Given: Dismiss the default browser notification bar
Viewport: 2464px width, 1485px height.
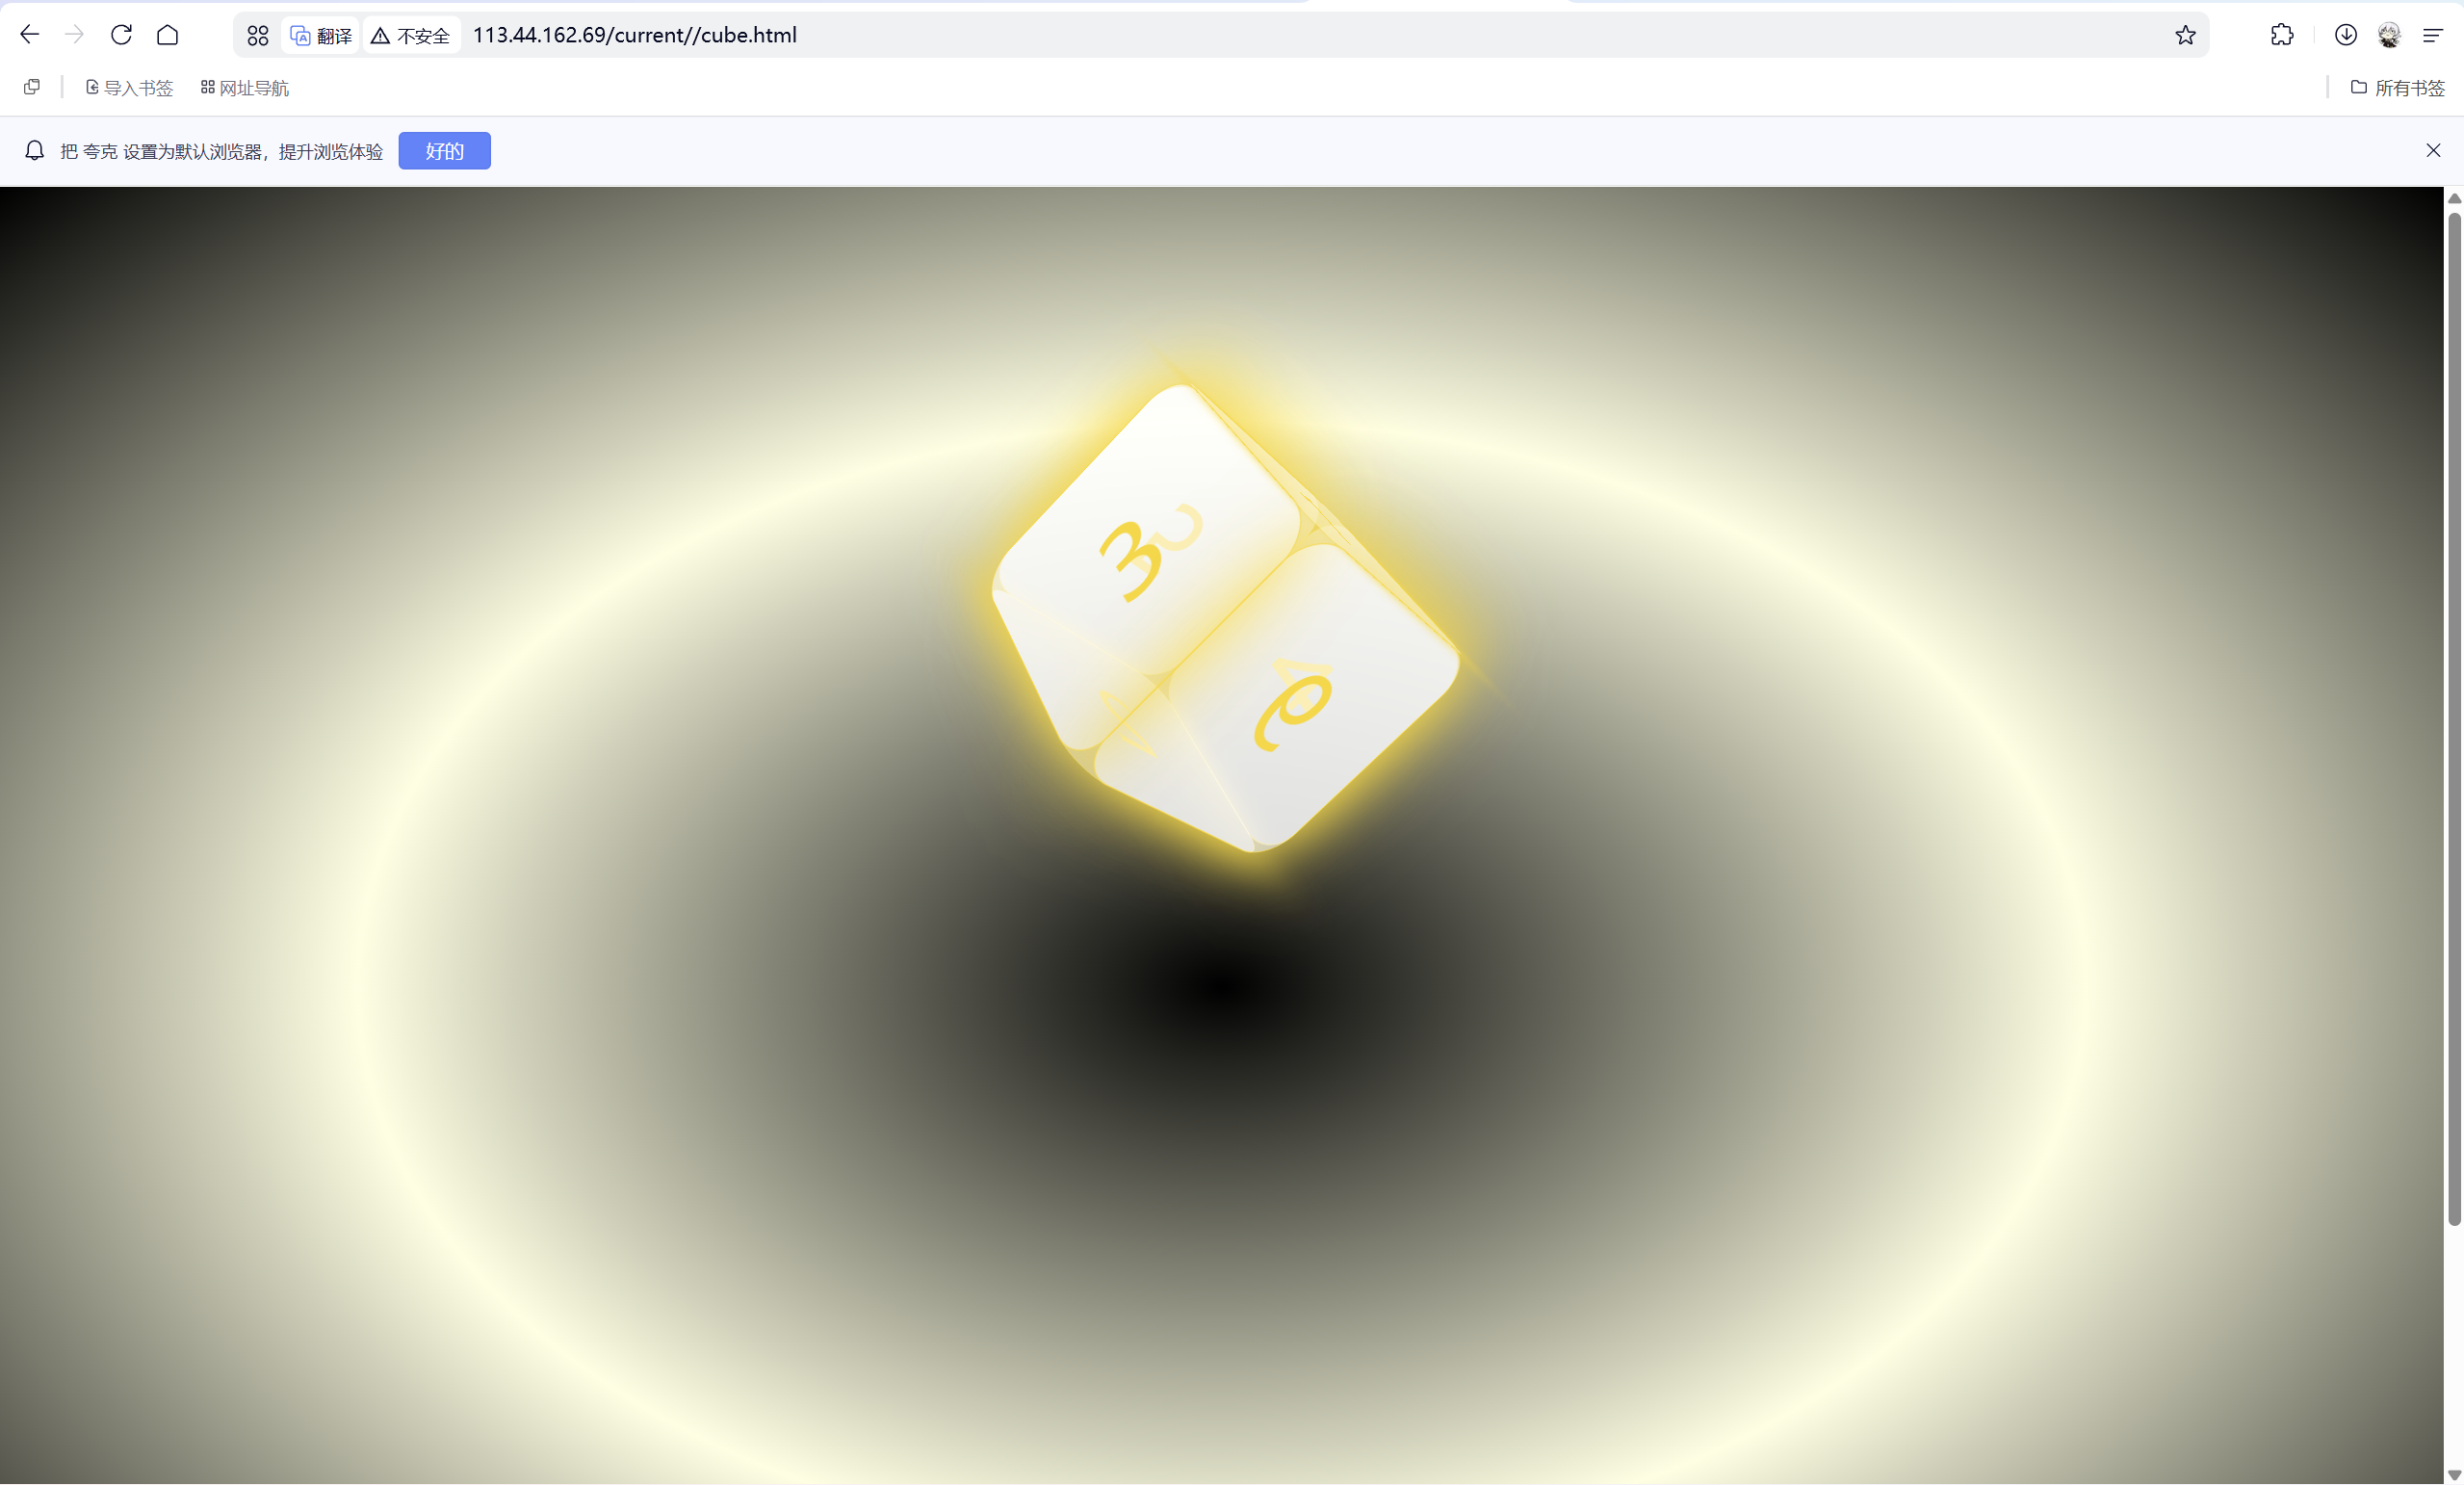Looking at the screenshot, I should [x=2433, y=150].
